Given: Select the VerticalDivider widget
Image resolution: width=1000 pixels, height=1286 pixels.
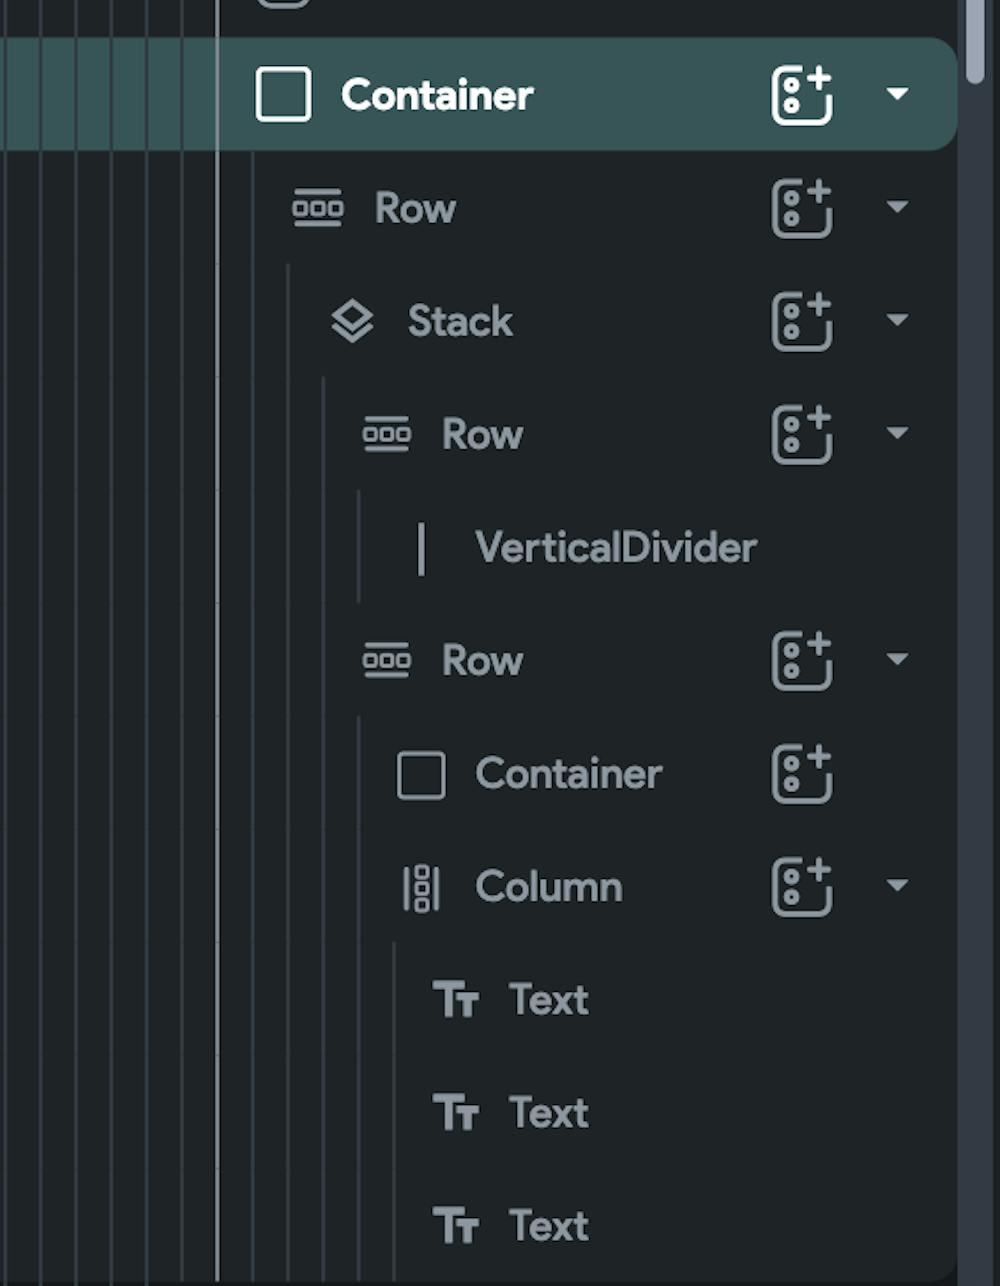Looking at the screenshot, I should [615, 548].
